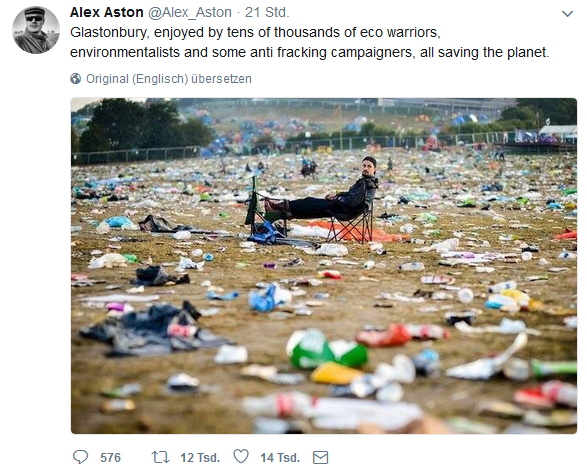Click the 576 replies count

(110, 458)
